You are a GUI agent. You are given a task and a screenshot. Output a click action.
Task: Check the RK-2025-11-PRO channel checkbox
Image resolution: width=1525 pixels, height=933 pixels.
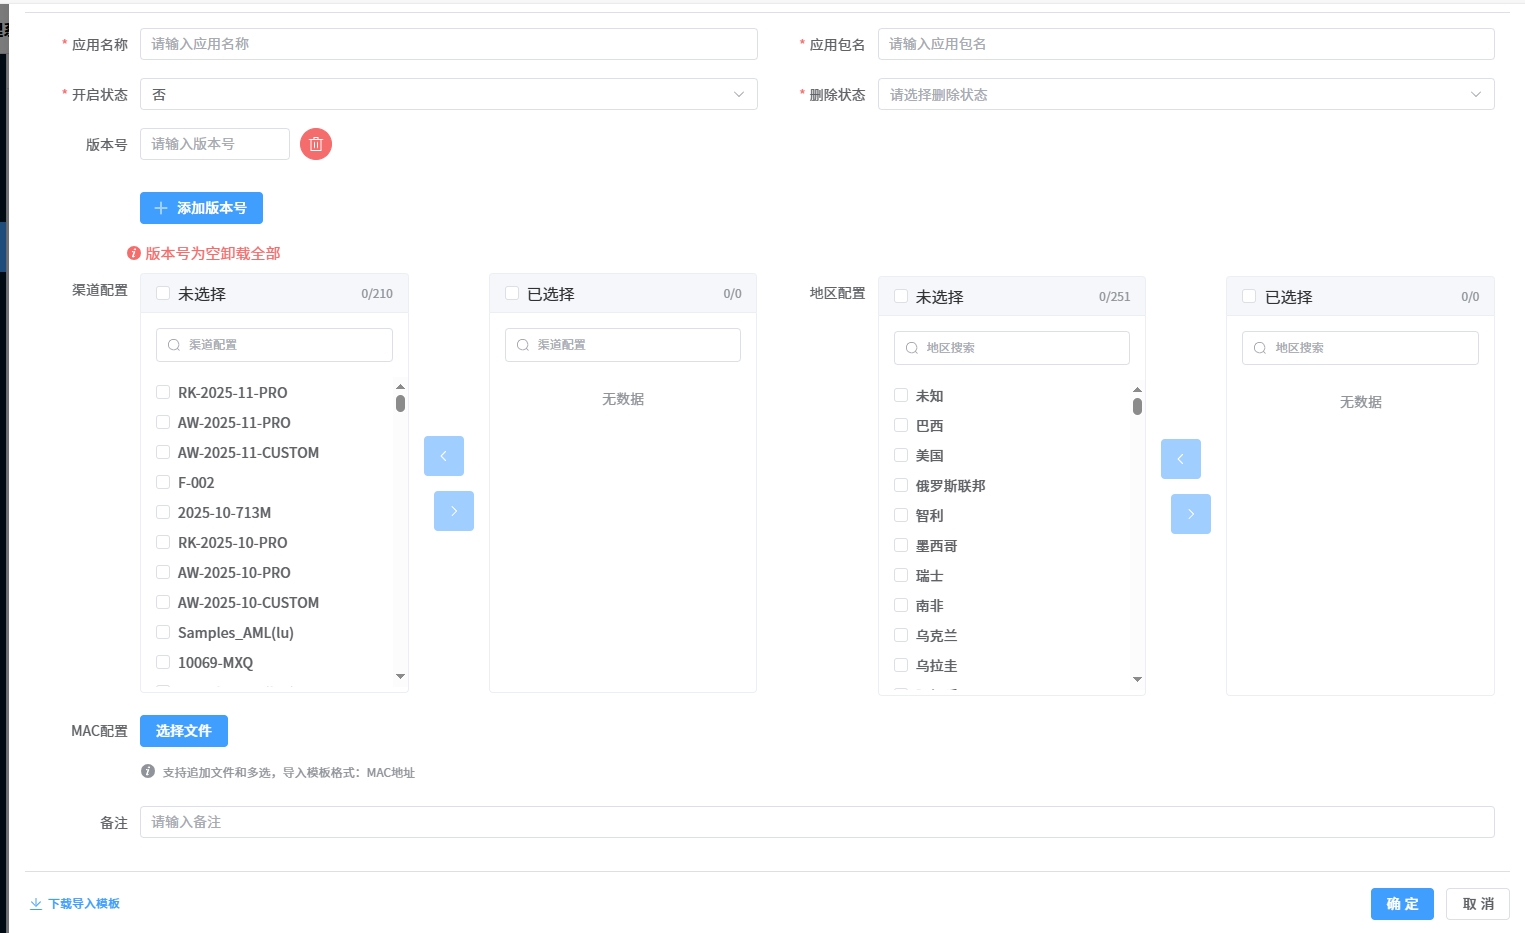tap(163, 392)
